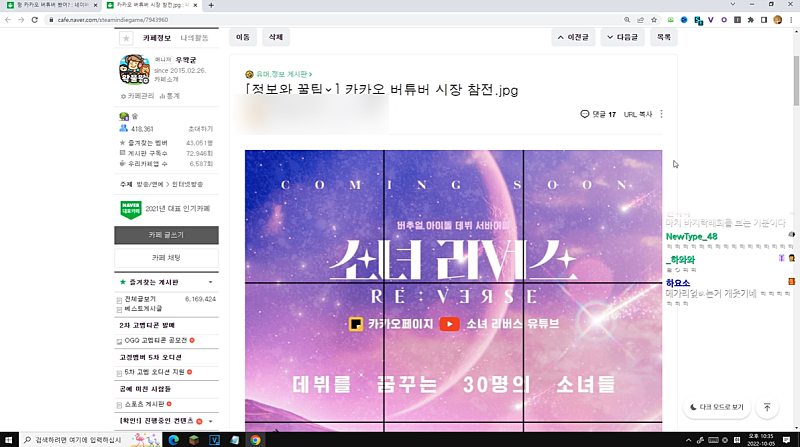Image resolution: width=800 pixels, height=447 pixels.
Task: Click URL 복사 link
Action: 638,114
